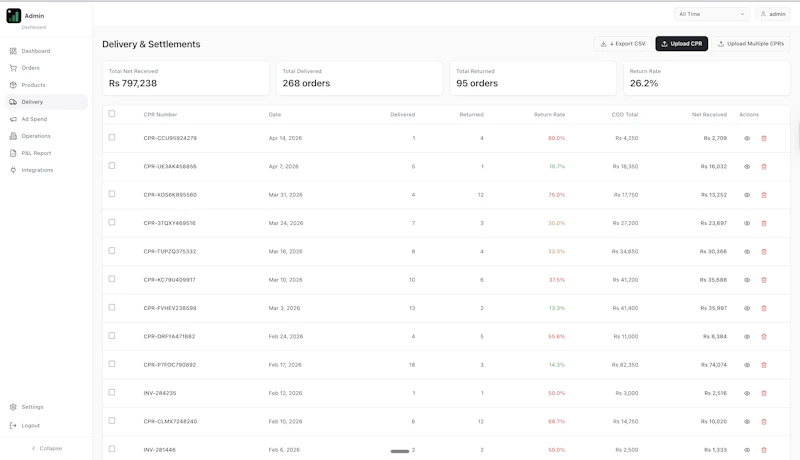Open Dashboard in the sidebar

pyautogui.click(x=46, y=51)
